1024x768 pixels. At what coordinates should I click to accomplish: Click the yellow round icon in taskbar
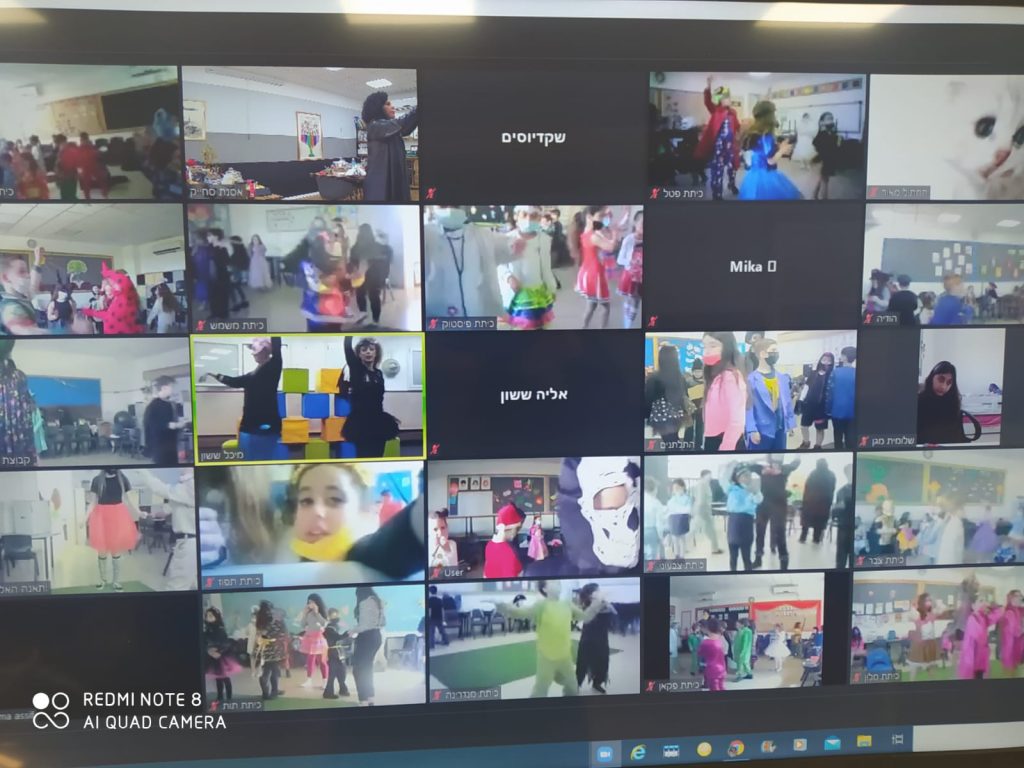coord(704,750)
